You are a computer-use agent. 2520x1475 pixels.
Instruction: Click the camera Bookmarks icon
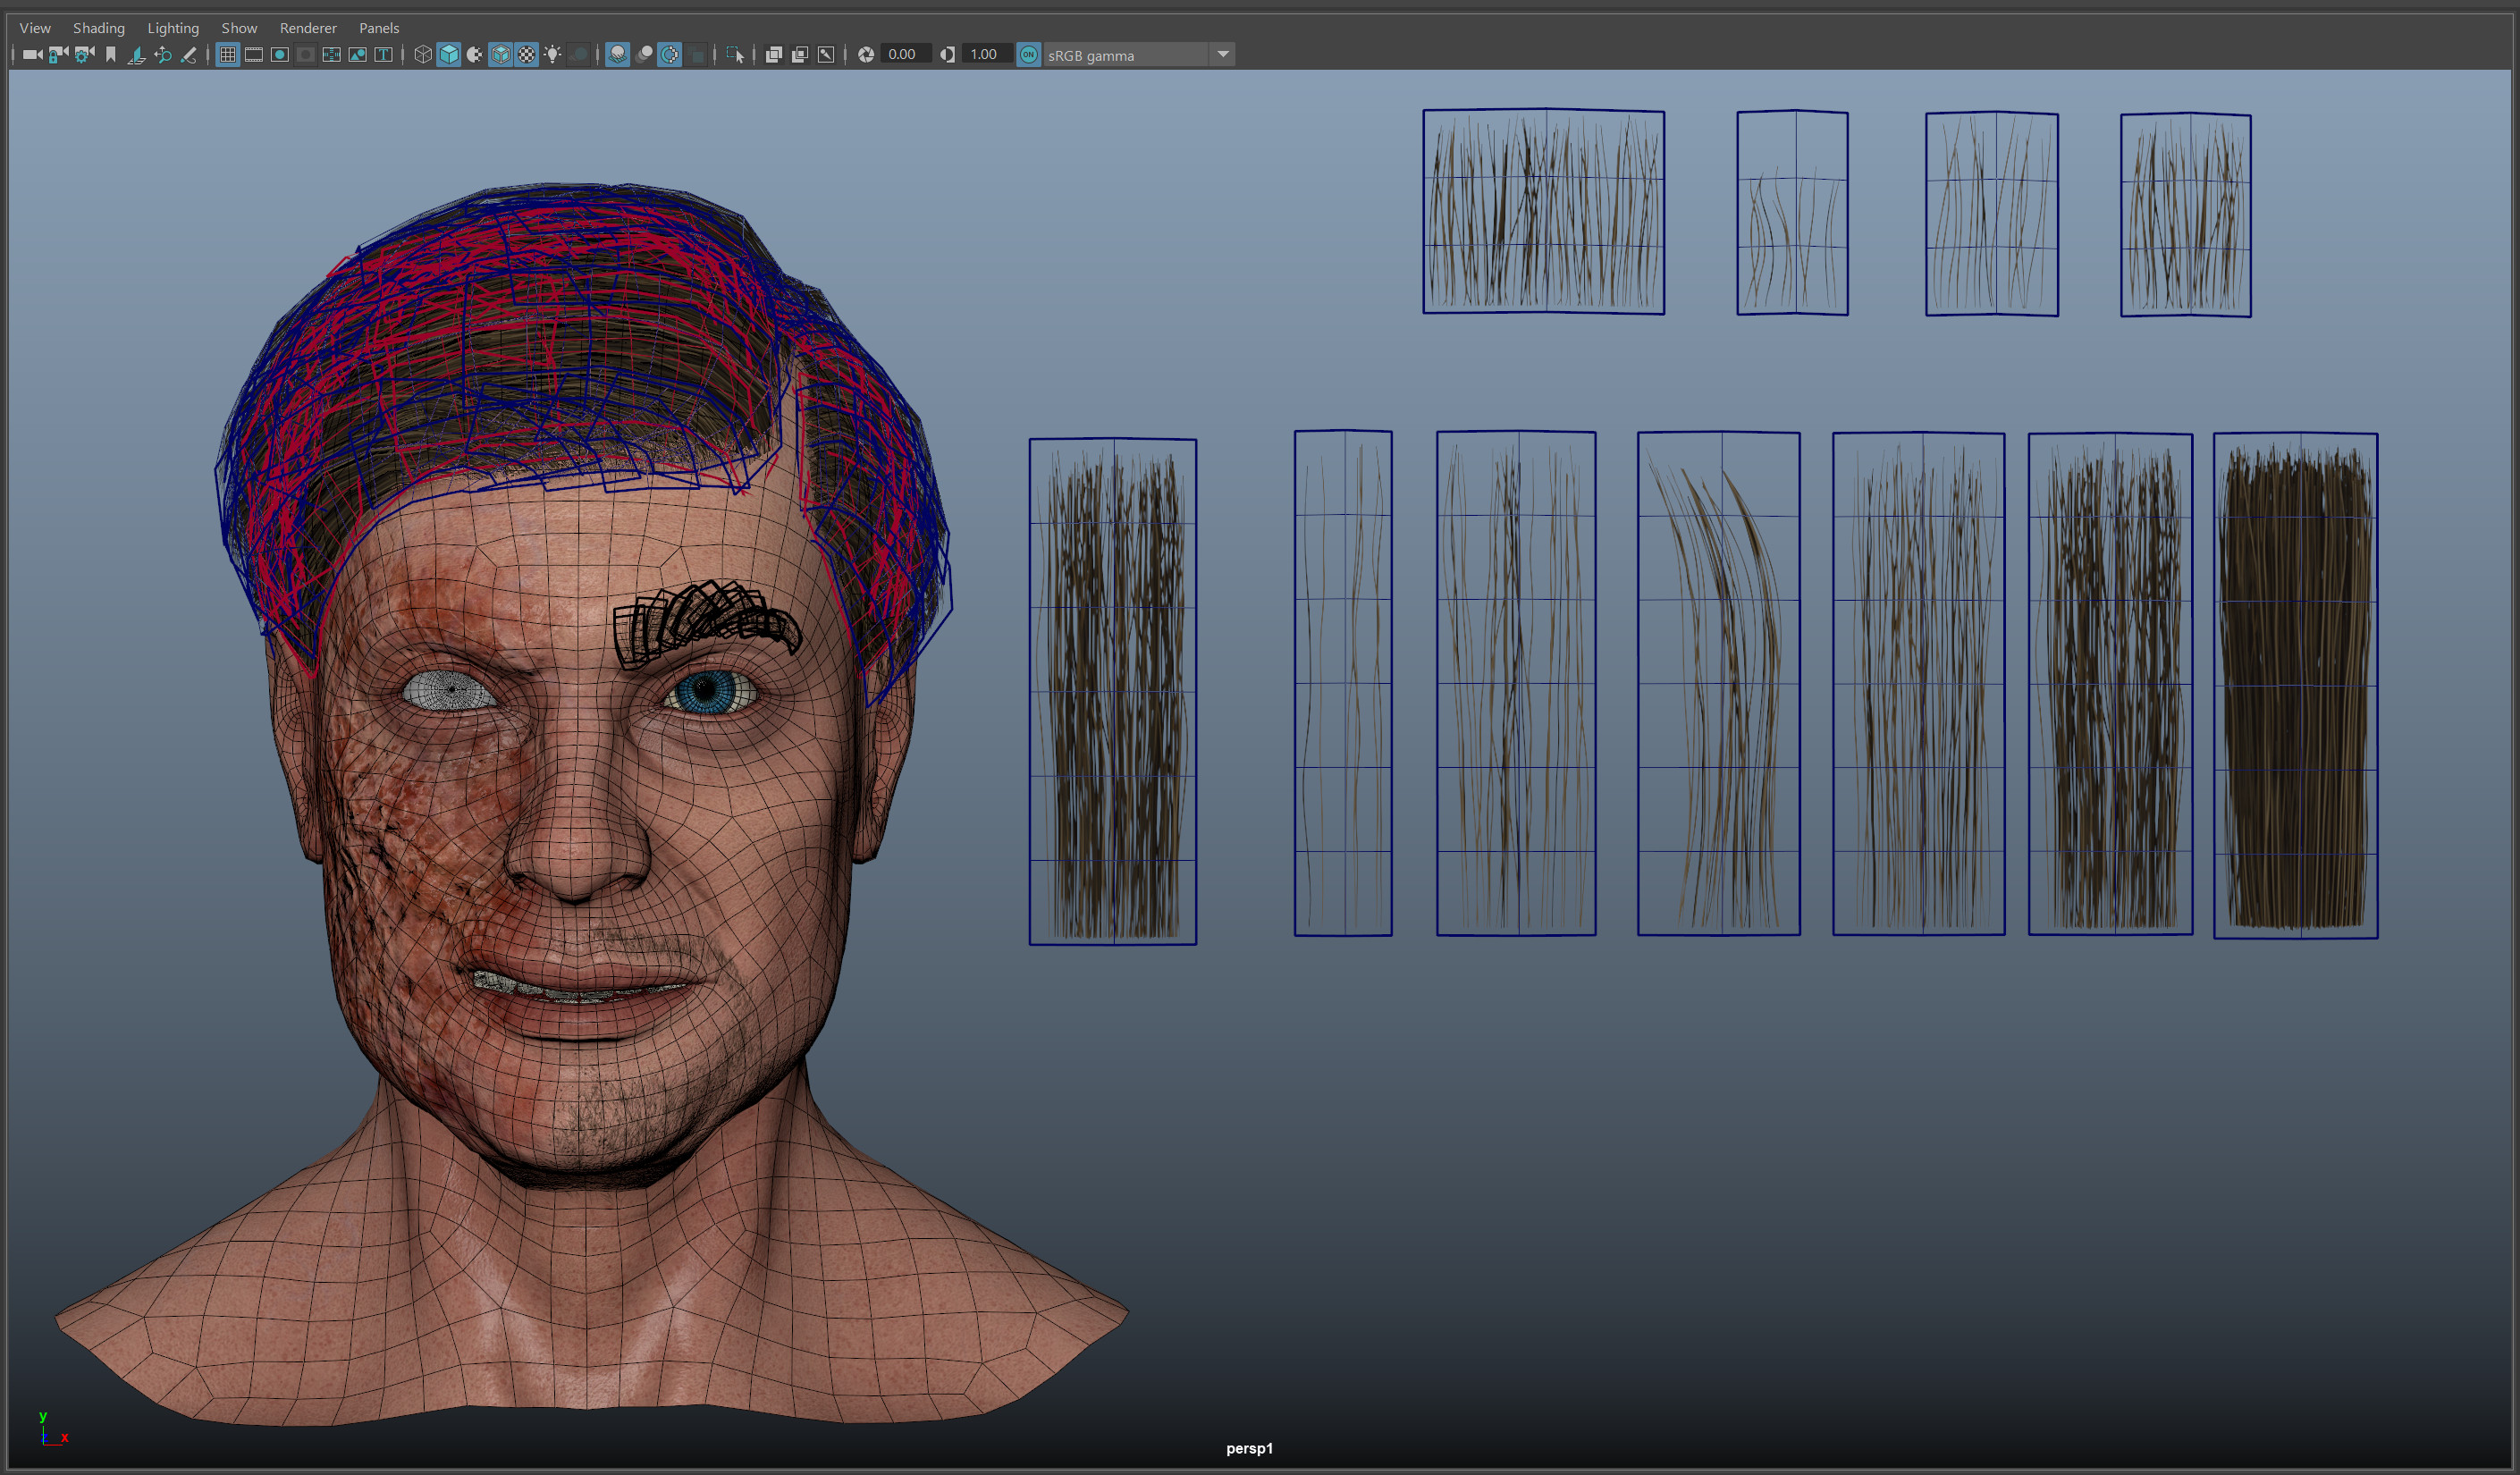tap(111, 55)
